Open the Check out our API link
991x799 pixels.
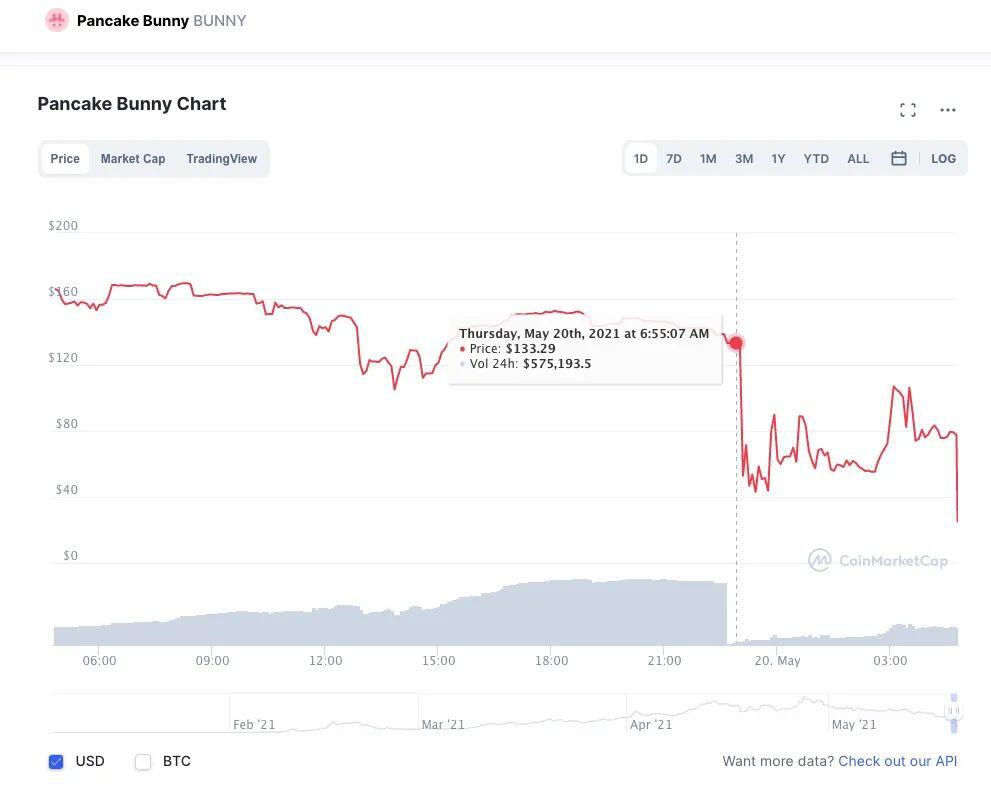897,761
